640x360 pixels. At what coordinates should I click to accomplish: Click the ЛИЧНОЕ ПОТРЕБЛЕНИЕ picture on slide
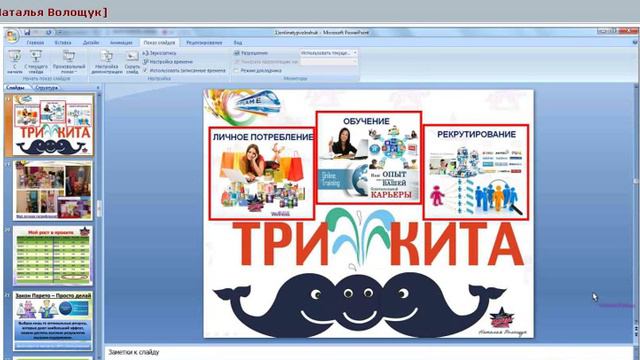tap(262, 173)
